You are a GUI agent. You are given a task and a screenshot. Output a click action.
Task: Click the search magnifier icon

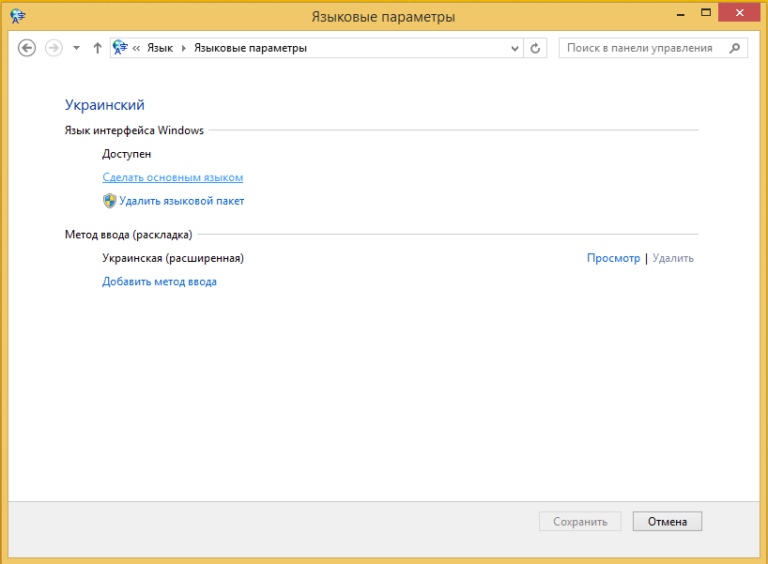coord(735,48)
